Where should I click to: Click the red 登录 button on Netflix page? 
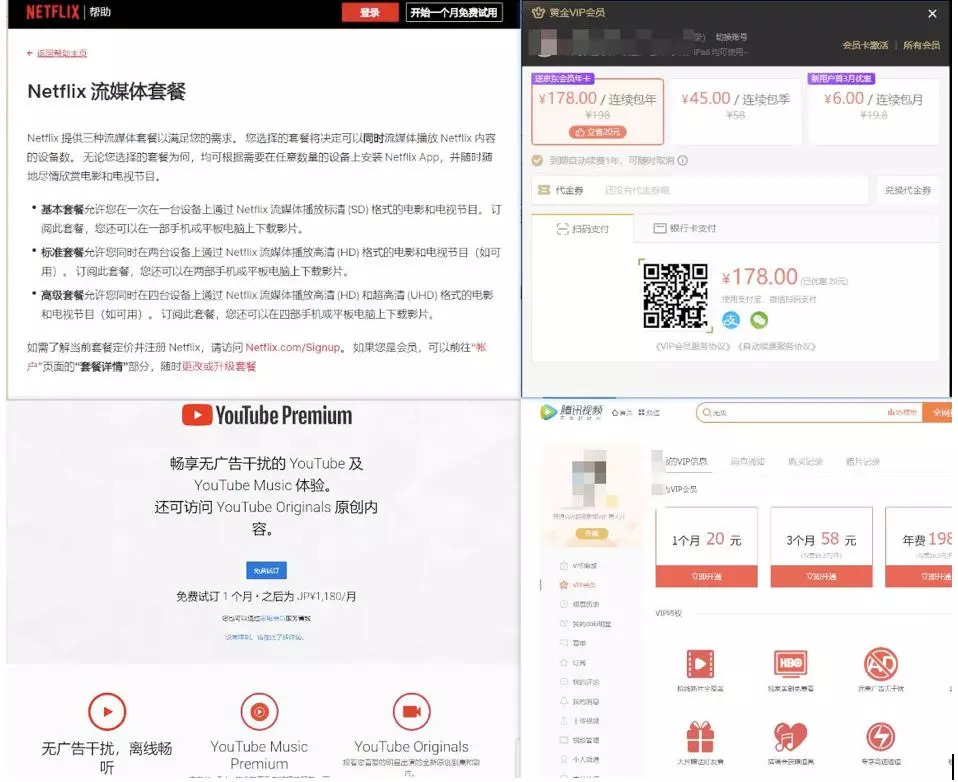pyautogui.click(x=370, y=12)
